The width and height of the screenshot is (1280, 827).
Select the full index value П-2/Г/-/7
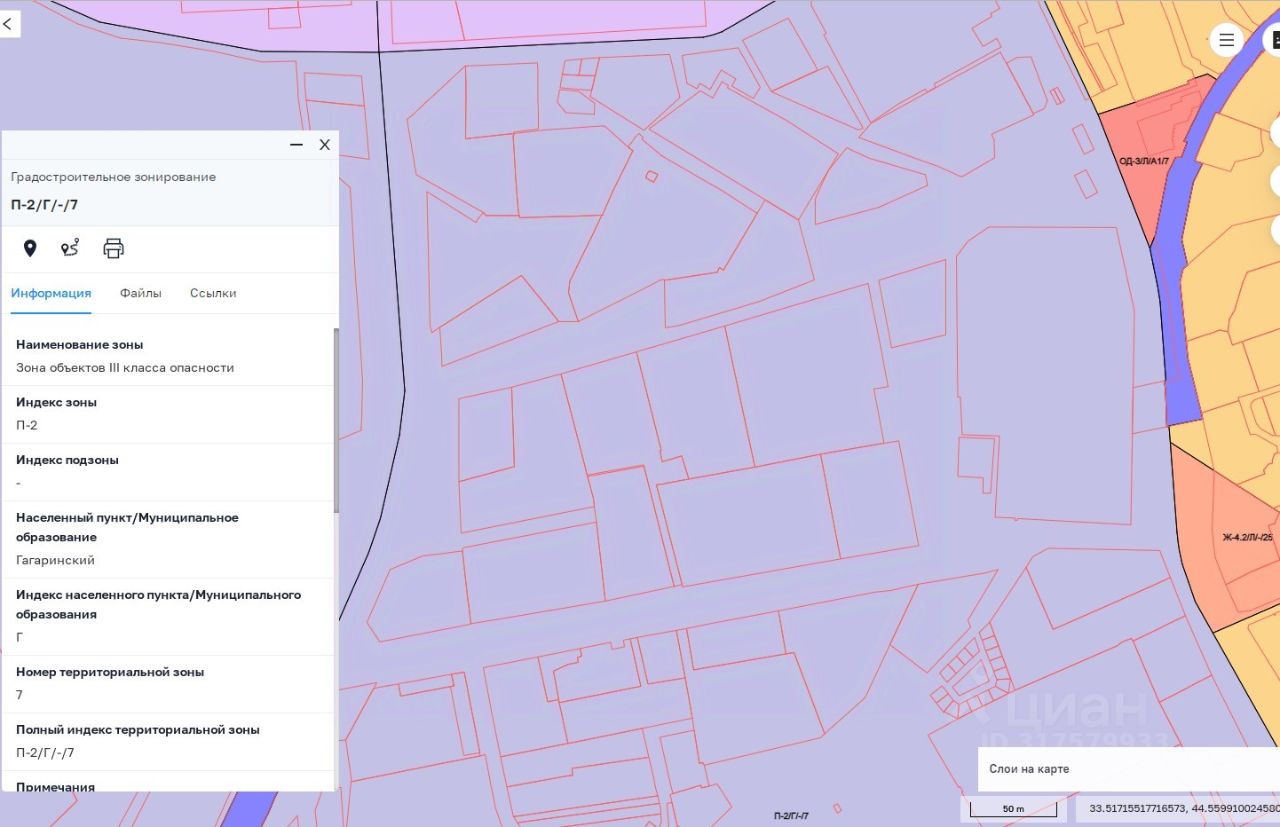point(45,753)
